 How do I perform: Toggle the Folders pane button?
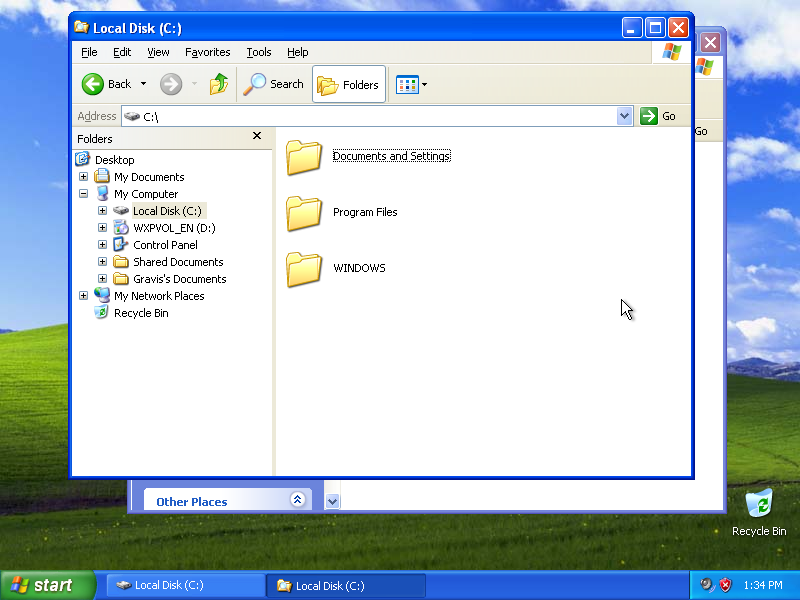[x=348, y=84]
